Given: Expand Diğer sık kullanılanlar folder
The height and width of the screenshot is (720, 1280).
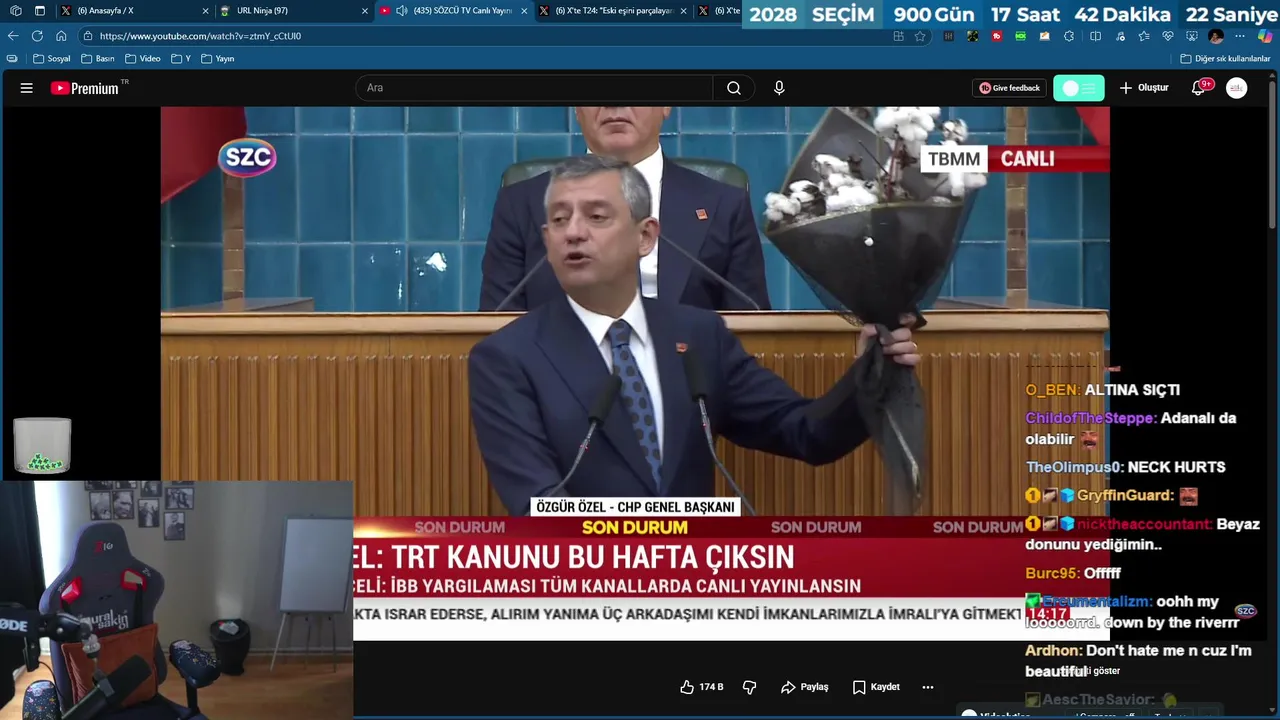Looking at the screenshot, I should [1225, 59].
